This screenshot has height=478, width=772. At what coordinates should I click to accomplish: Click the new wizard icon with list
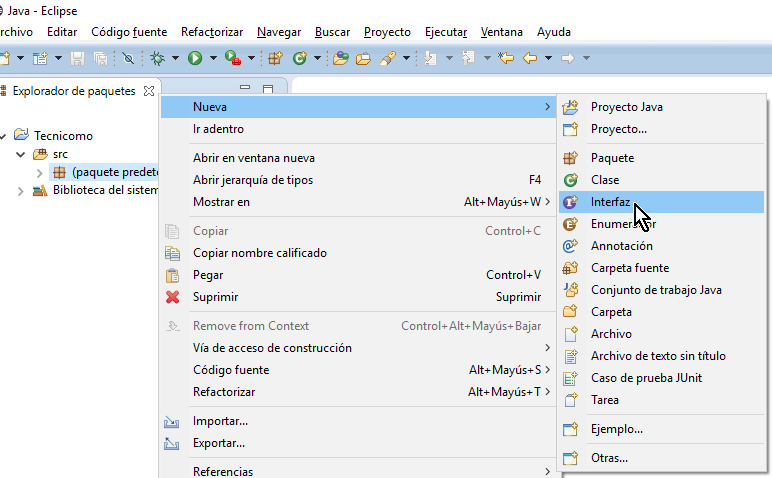tap(40, 58)
